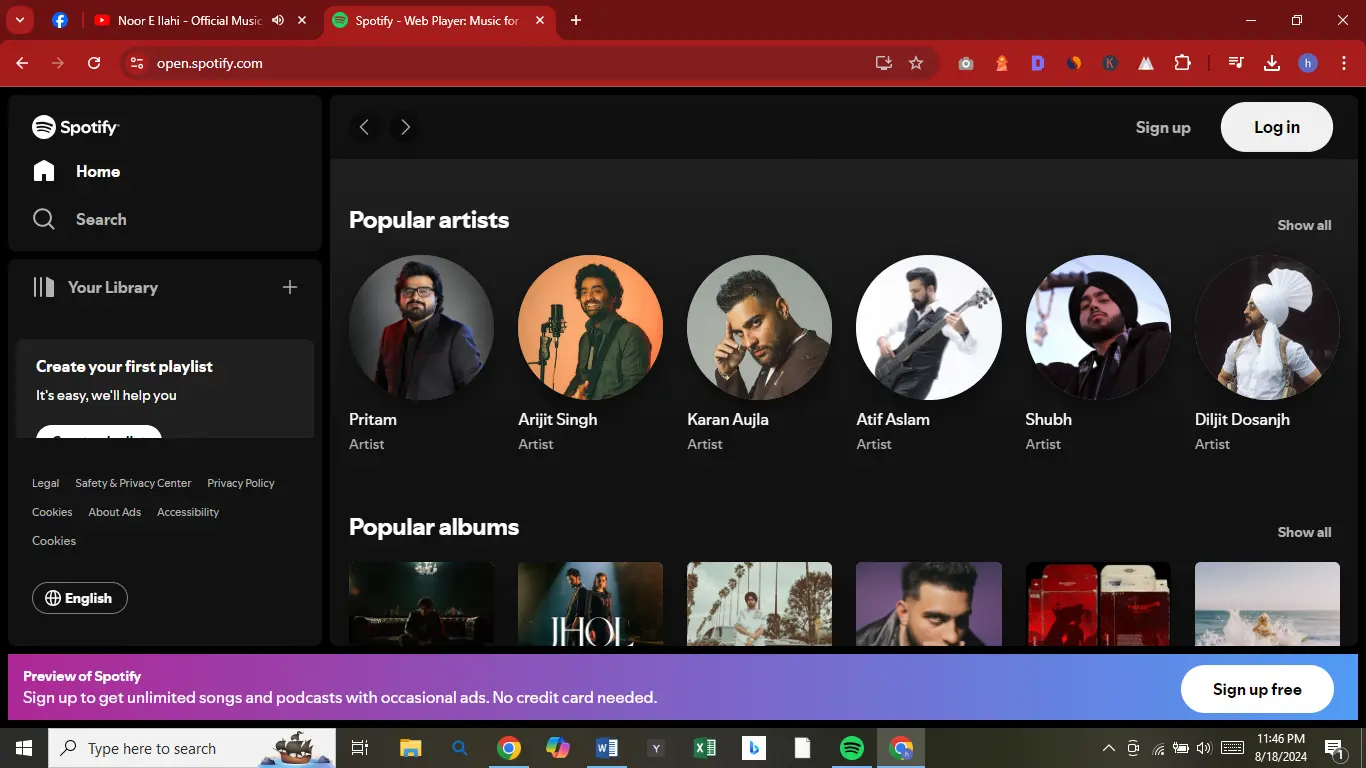Click the Home menu label
This screenshot has height=768, width=1366.
98,172
